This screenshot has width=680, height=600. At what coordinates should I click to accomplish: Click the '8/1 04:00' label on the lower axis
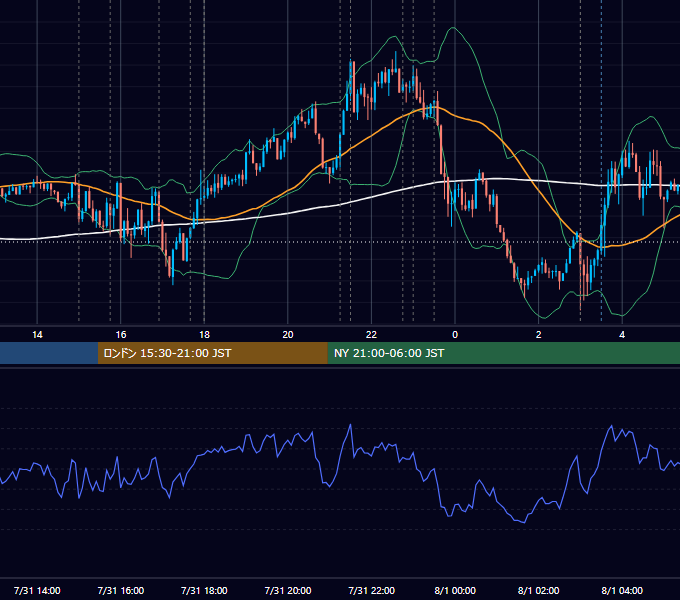tap(622, 590)
